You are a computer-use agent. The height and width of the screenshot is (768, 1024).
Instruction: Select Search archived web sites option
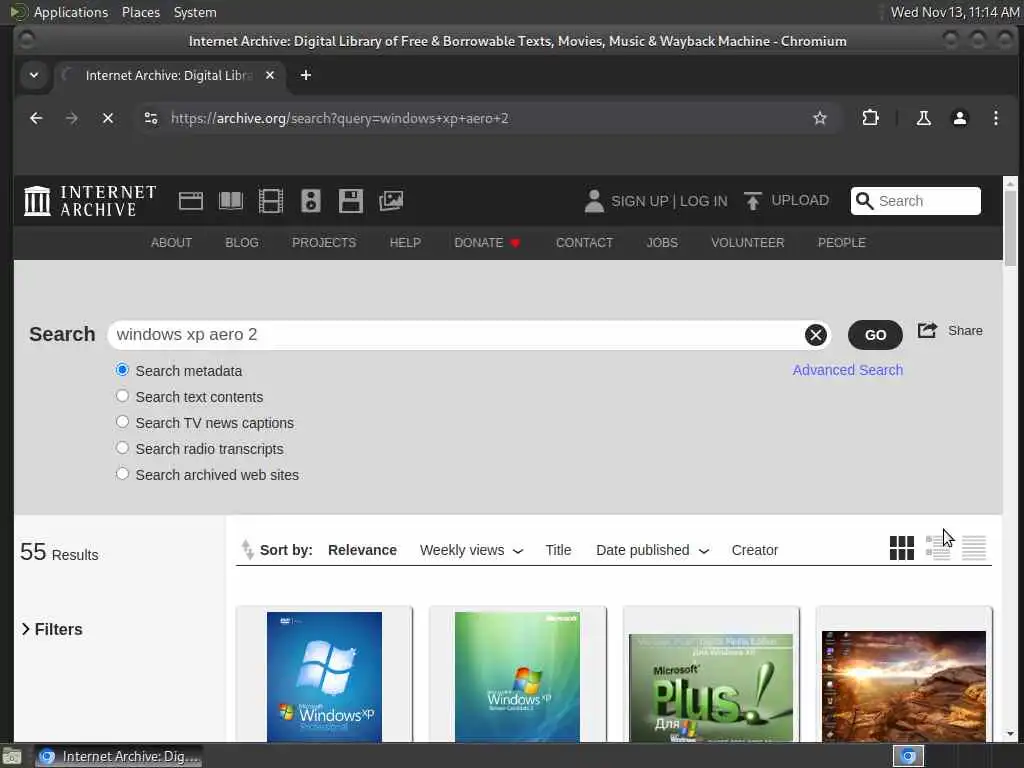(122, 474)
